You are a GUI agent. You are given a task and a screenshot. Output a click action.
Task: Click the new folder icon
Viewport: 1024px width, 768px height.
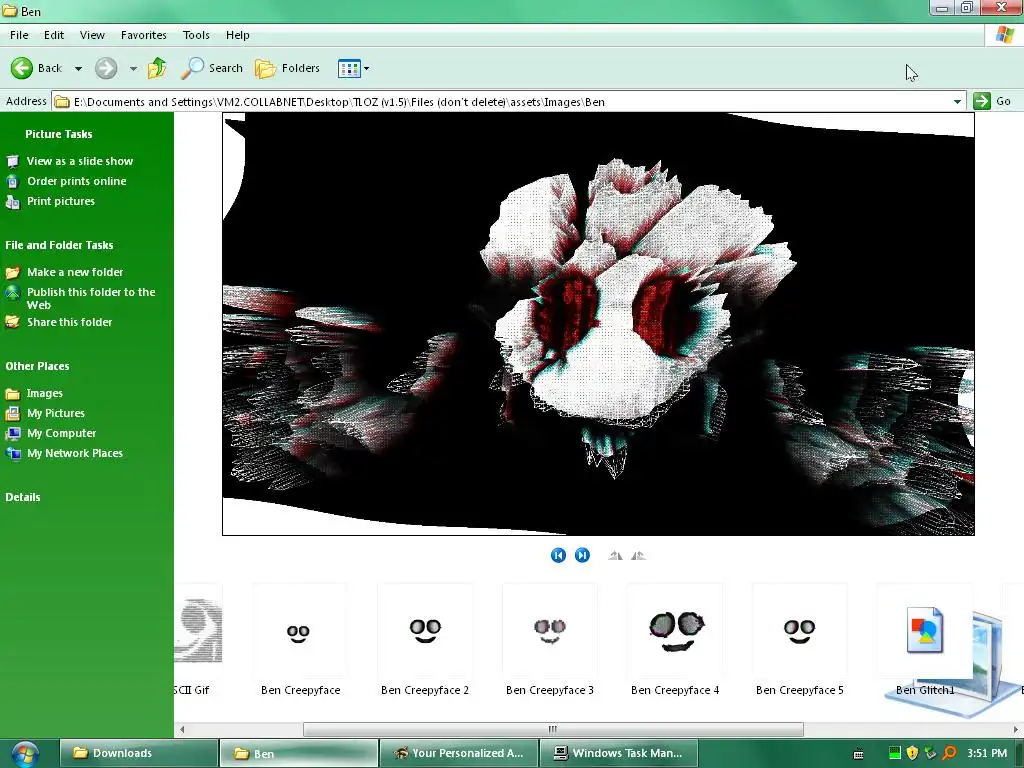coord(12,272)
